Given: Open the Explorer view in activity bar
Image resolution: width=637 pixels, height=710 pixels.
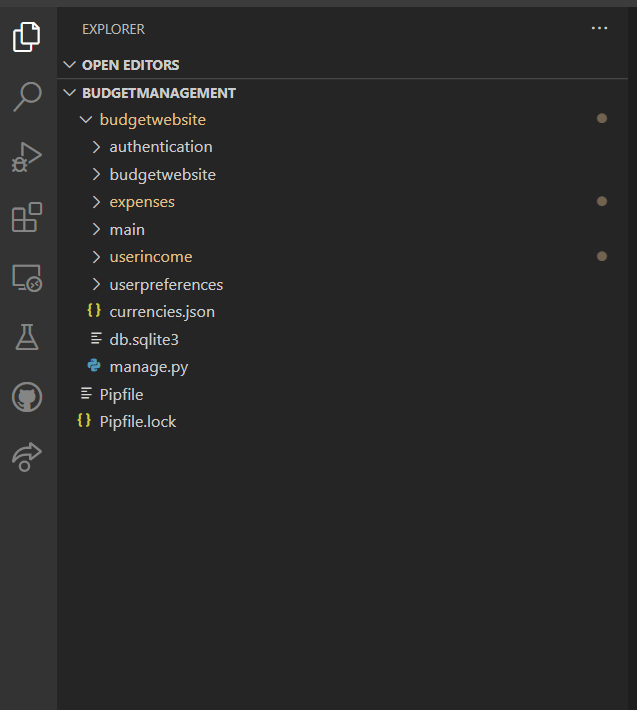Looking at the screenshot, I should (x=27, y=37).
